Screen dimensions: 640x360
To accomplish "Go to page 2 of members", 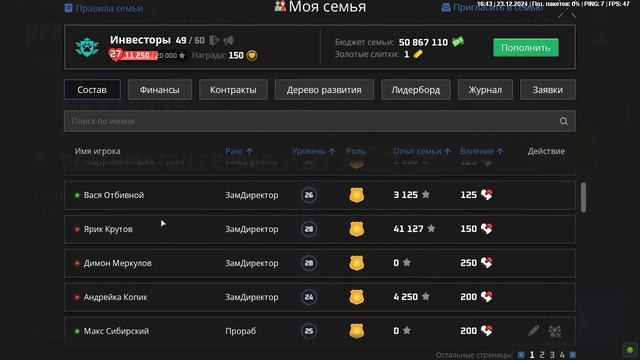I will [x=542, y=355].
